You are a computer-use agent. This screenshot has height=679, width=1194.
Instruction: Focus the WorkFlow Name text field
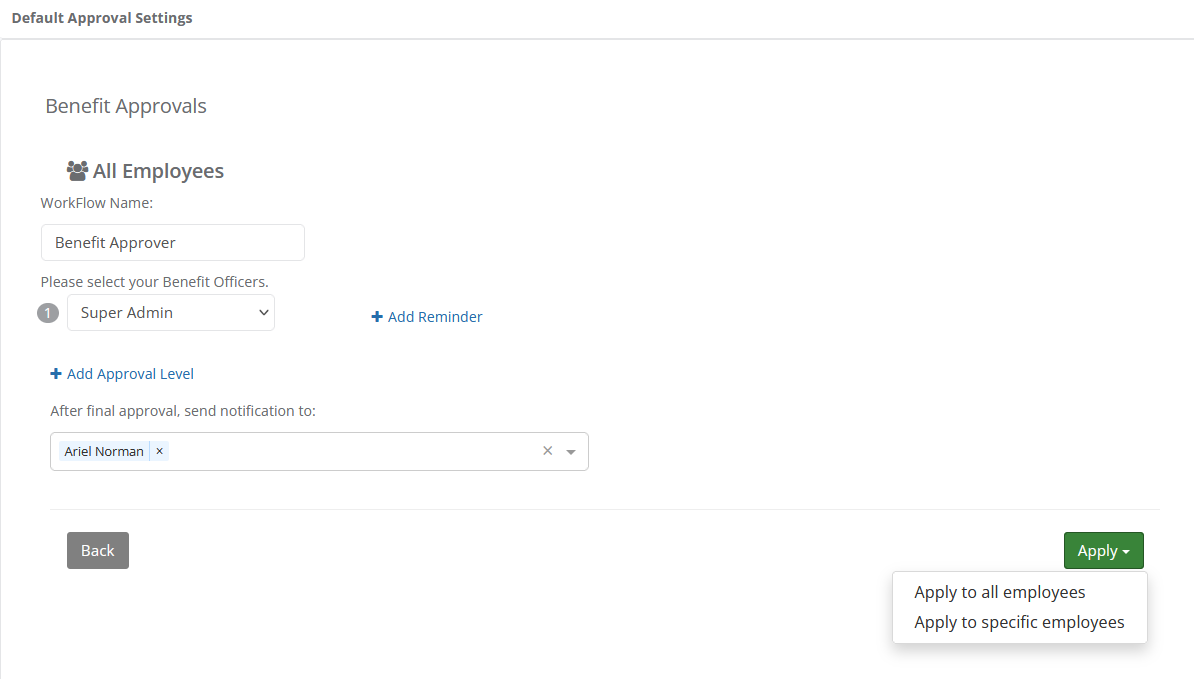click(x=173, y=242)
